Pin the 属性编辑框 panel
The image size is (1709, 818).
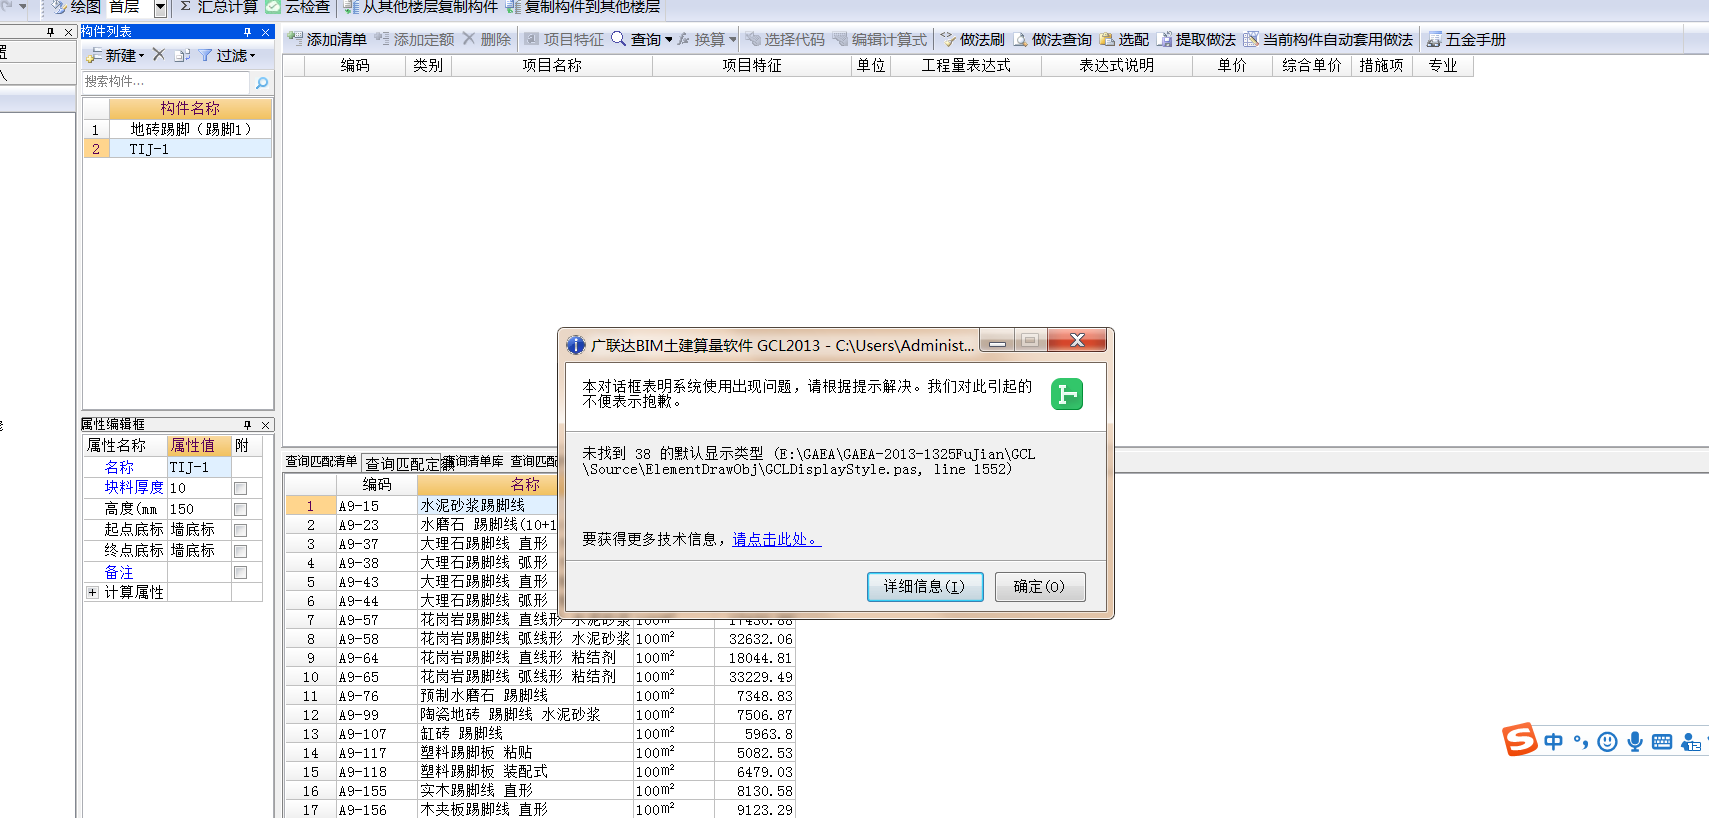(x=247, y=425)
